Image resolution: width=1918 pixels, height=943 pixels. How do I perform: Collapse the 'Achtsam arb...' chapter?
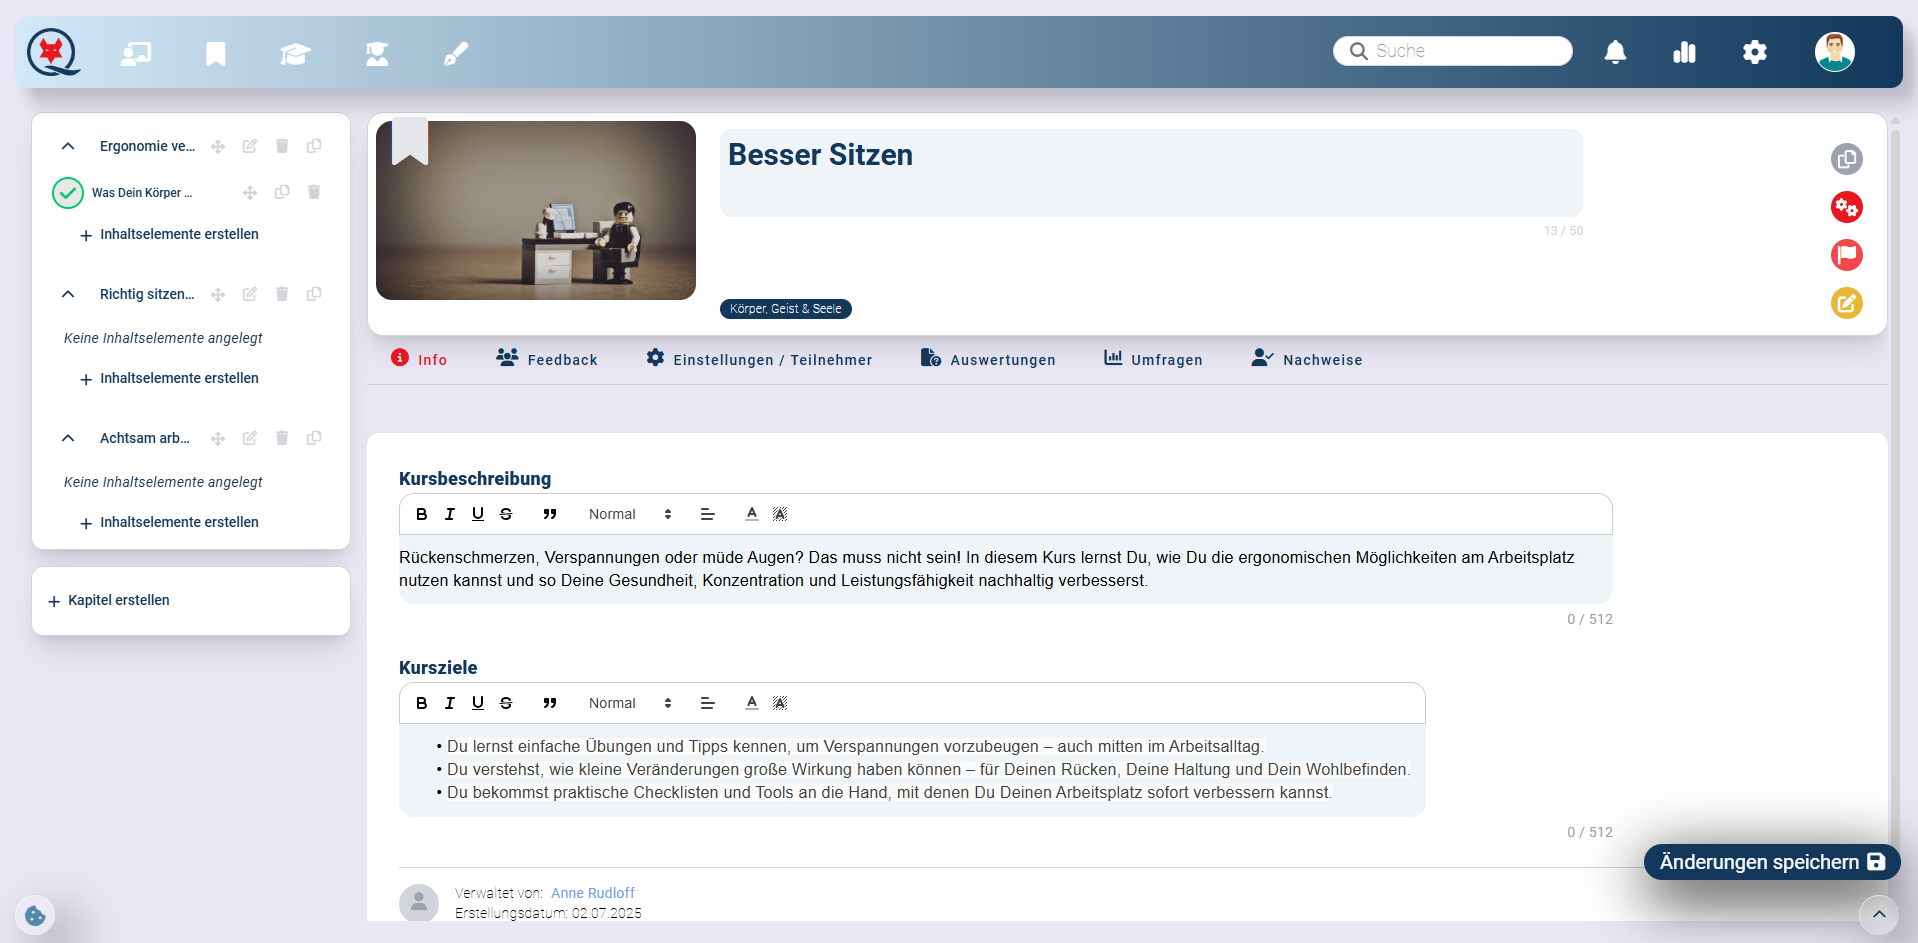coord(68,438)
